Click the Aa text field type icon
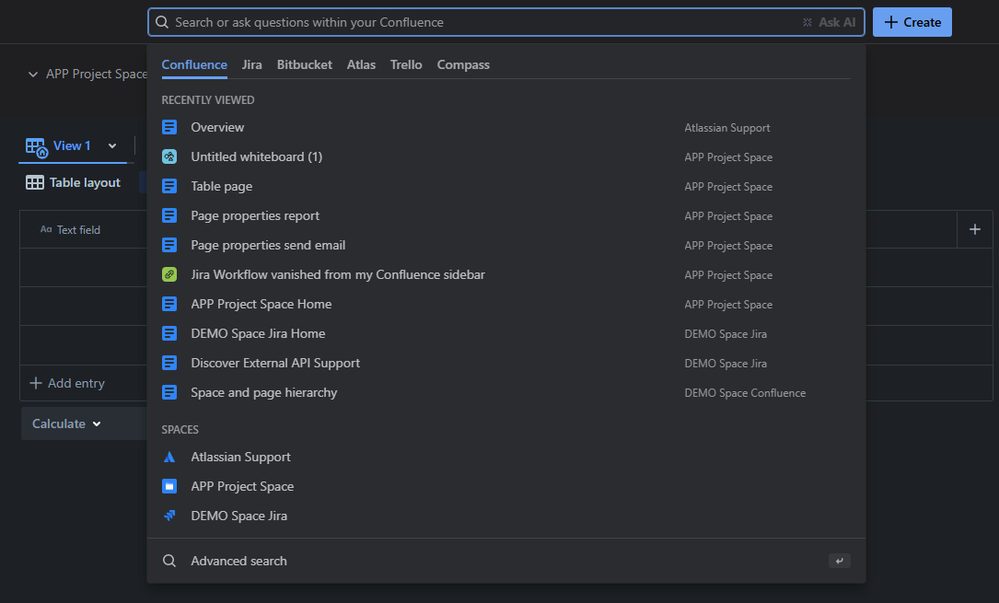 point(46,229)
